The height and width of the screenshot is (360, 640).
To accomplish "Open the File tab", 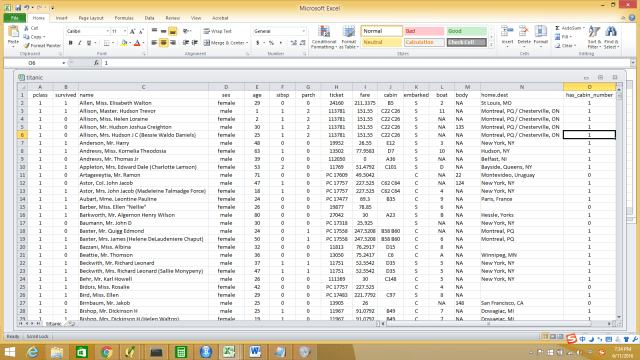I will [x=15, y=18].
